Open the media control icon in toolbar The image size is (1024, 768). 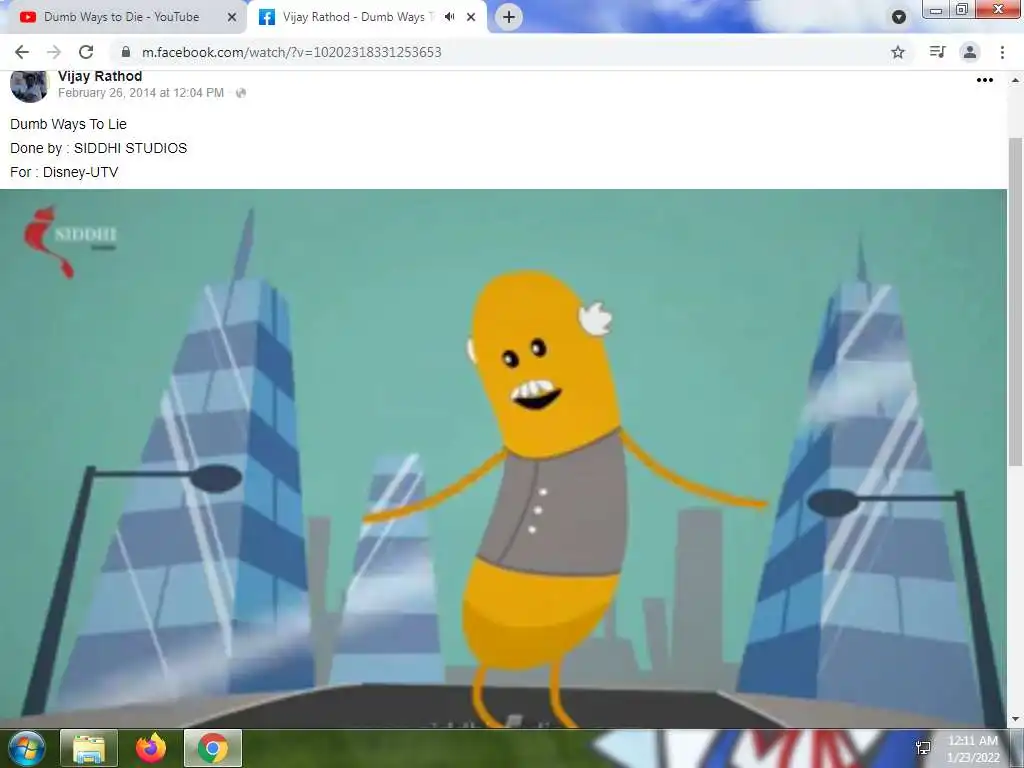pos(937,52)
